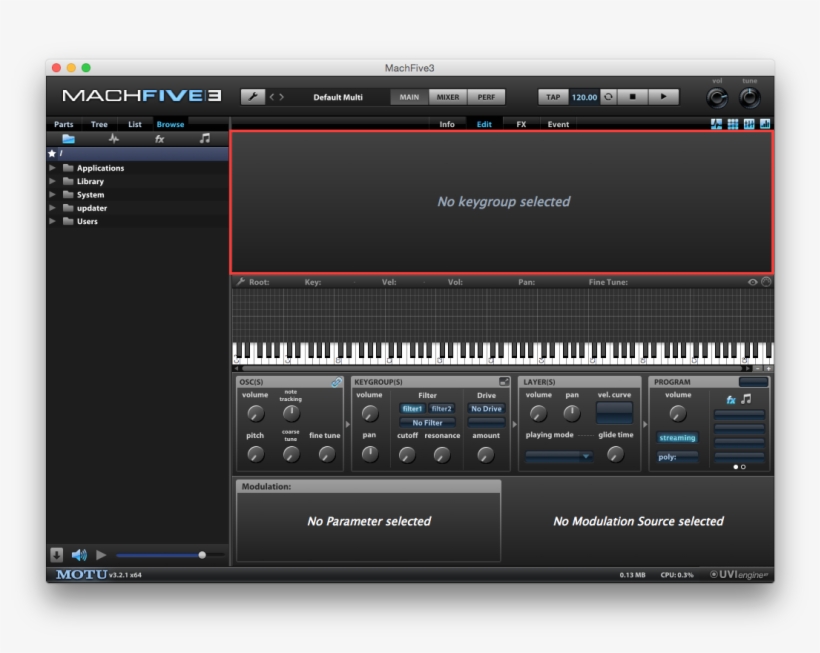This screenshot has height=653, width=820.
Task: Switch to the Tree tab
Action: coord(99,124)
